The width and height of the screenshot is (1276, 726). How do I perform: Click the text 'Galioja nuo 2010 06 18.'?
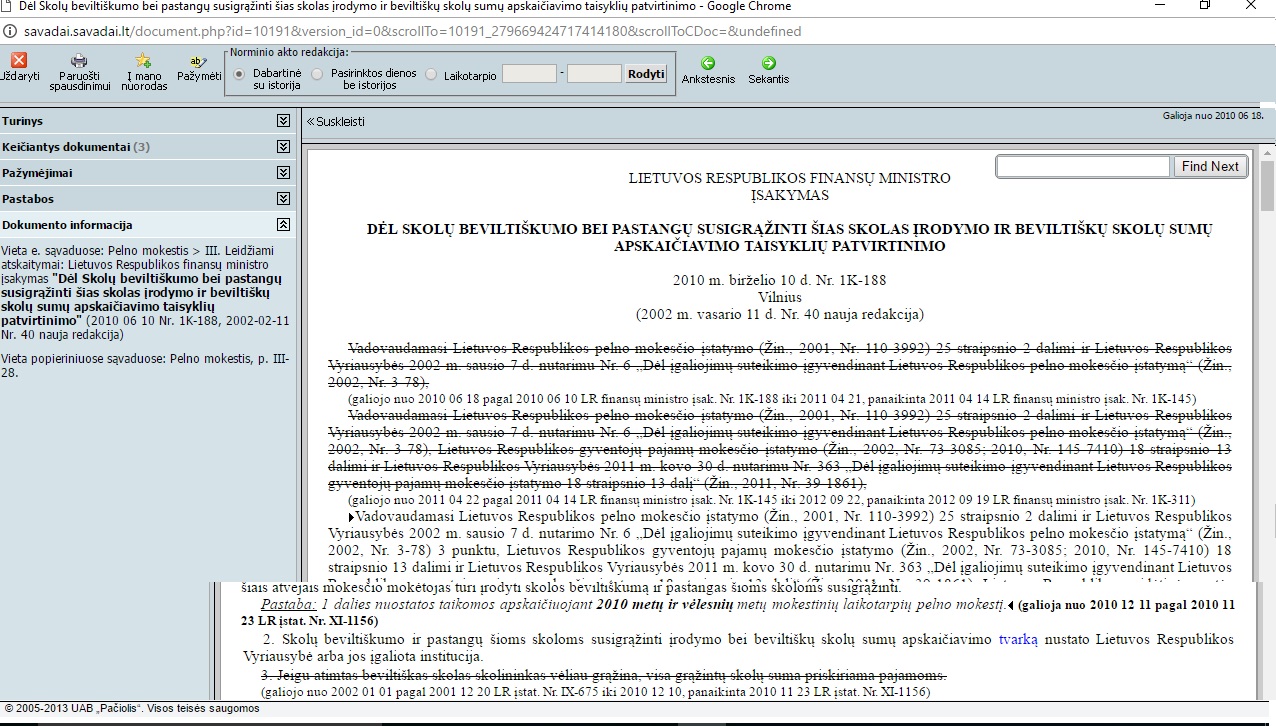coord(1213,116)
